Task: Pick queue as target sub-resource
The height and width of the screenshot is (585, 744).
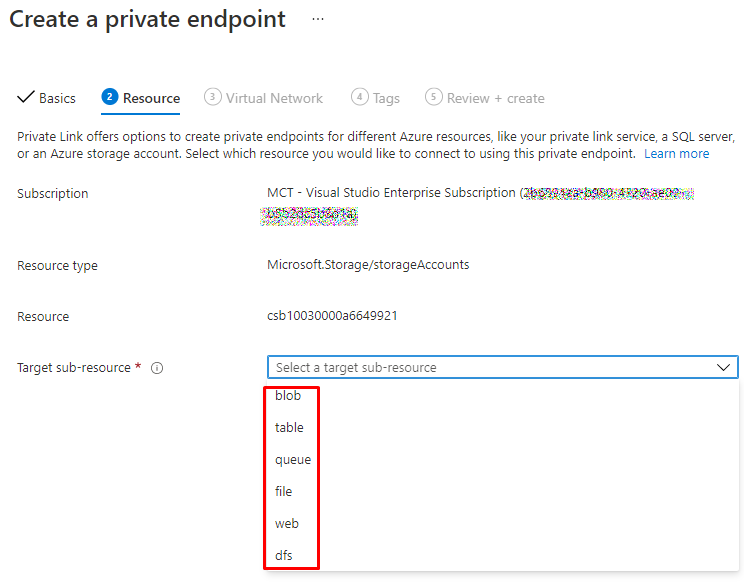Action: tap(293, 460)
